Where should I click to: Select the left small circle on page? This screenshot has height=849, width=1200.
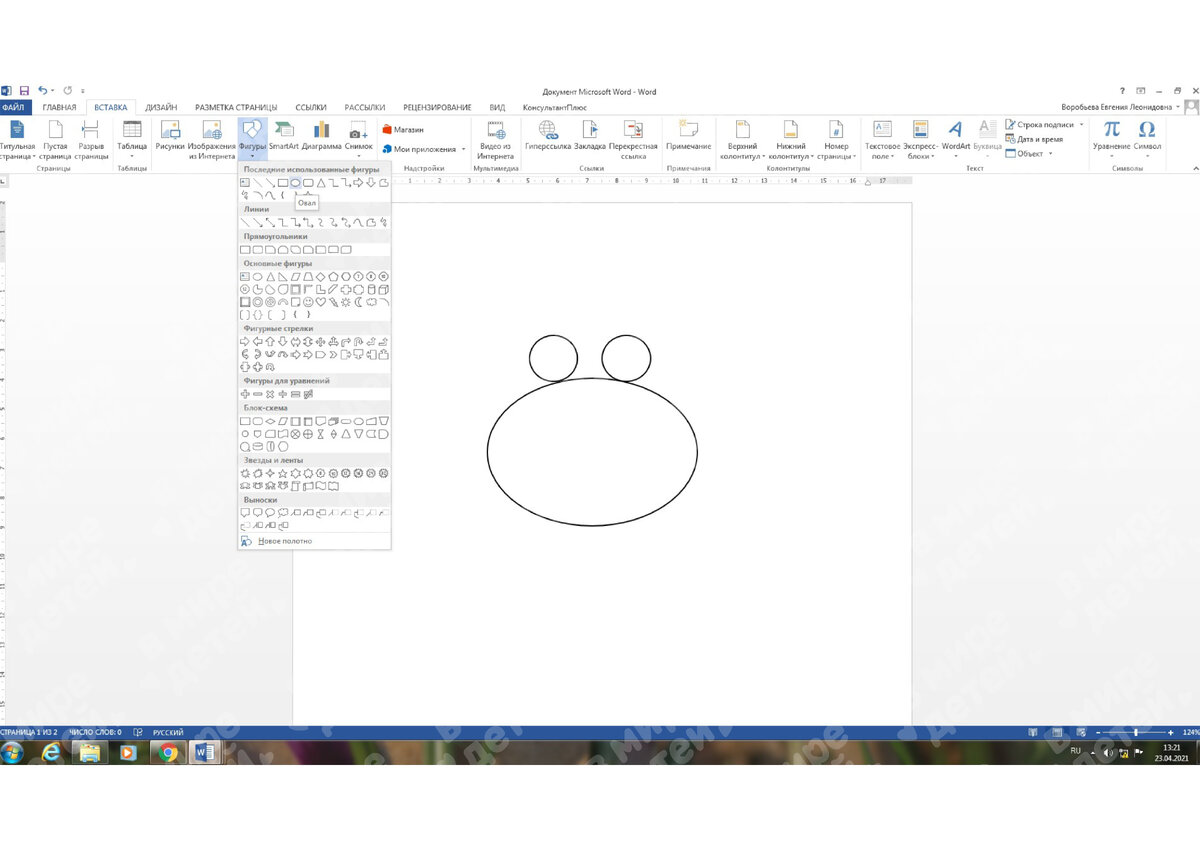point(553,358)
